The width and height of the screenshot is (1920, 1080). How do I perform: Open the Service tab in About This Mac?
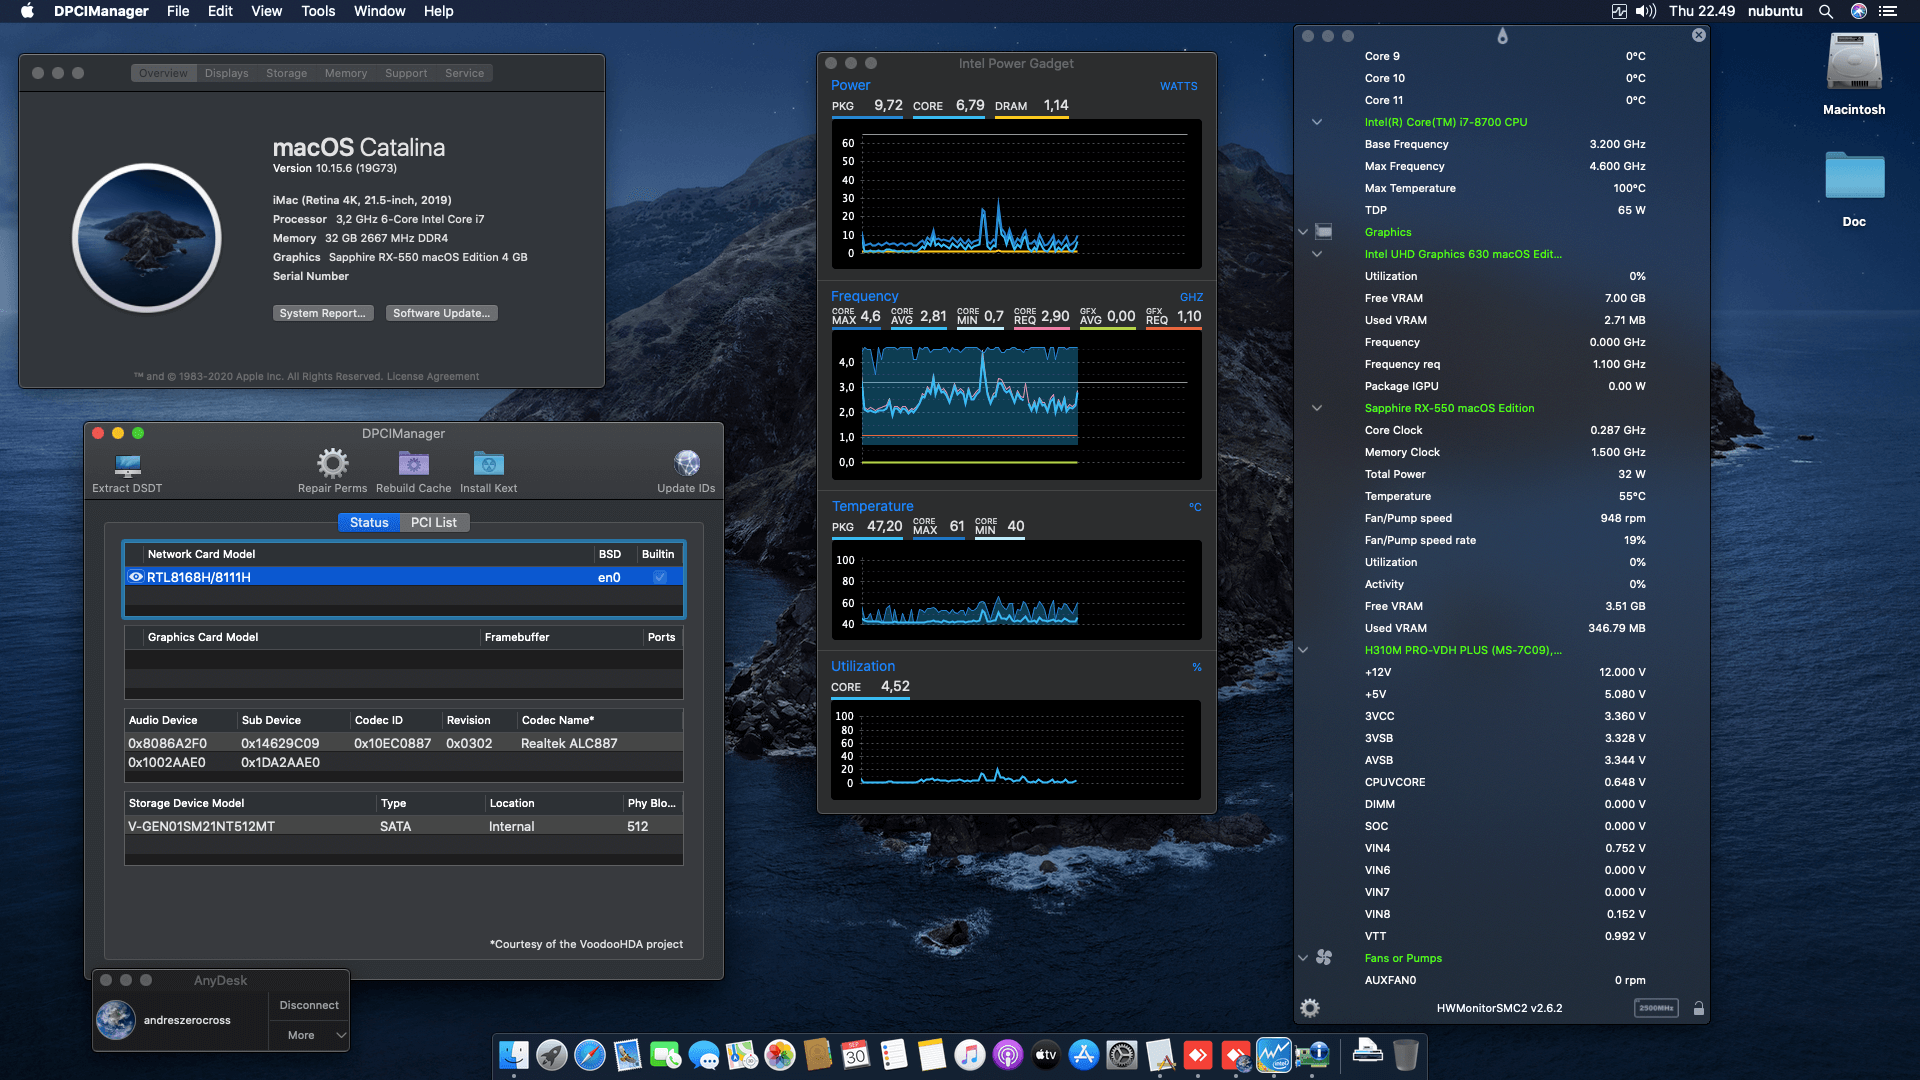click(464, 73)
